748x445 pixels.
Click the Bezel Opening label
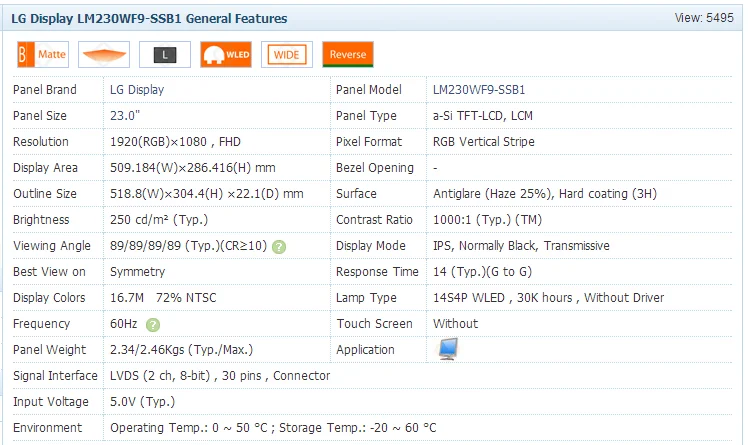click(375, 168)
